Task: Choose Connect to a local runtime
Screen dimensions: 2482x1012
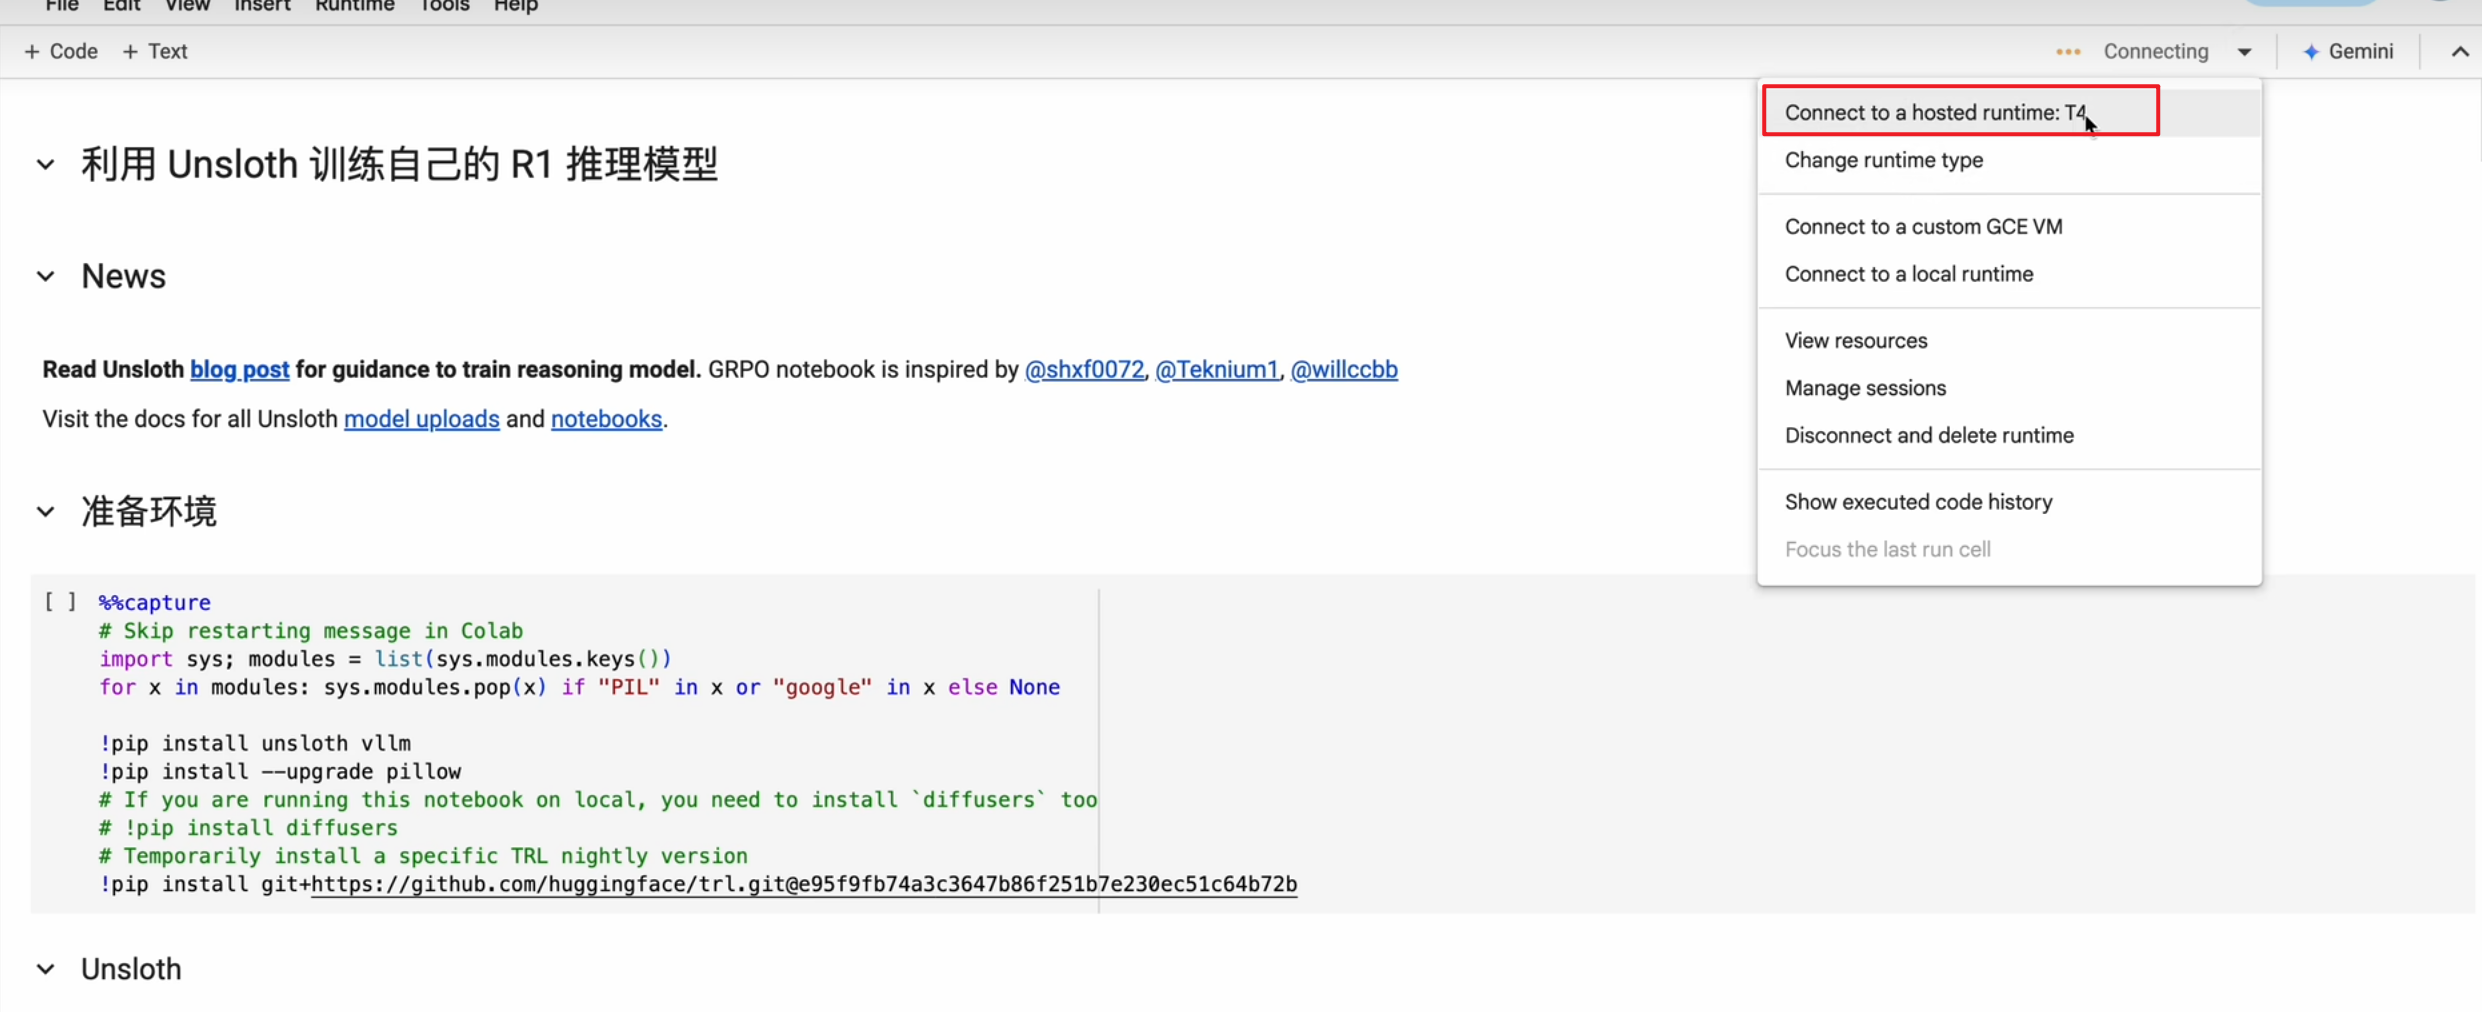Action: (2009, 274)
